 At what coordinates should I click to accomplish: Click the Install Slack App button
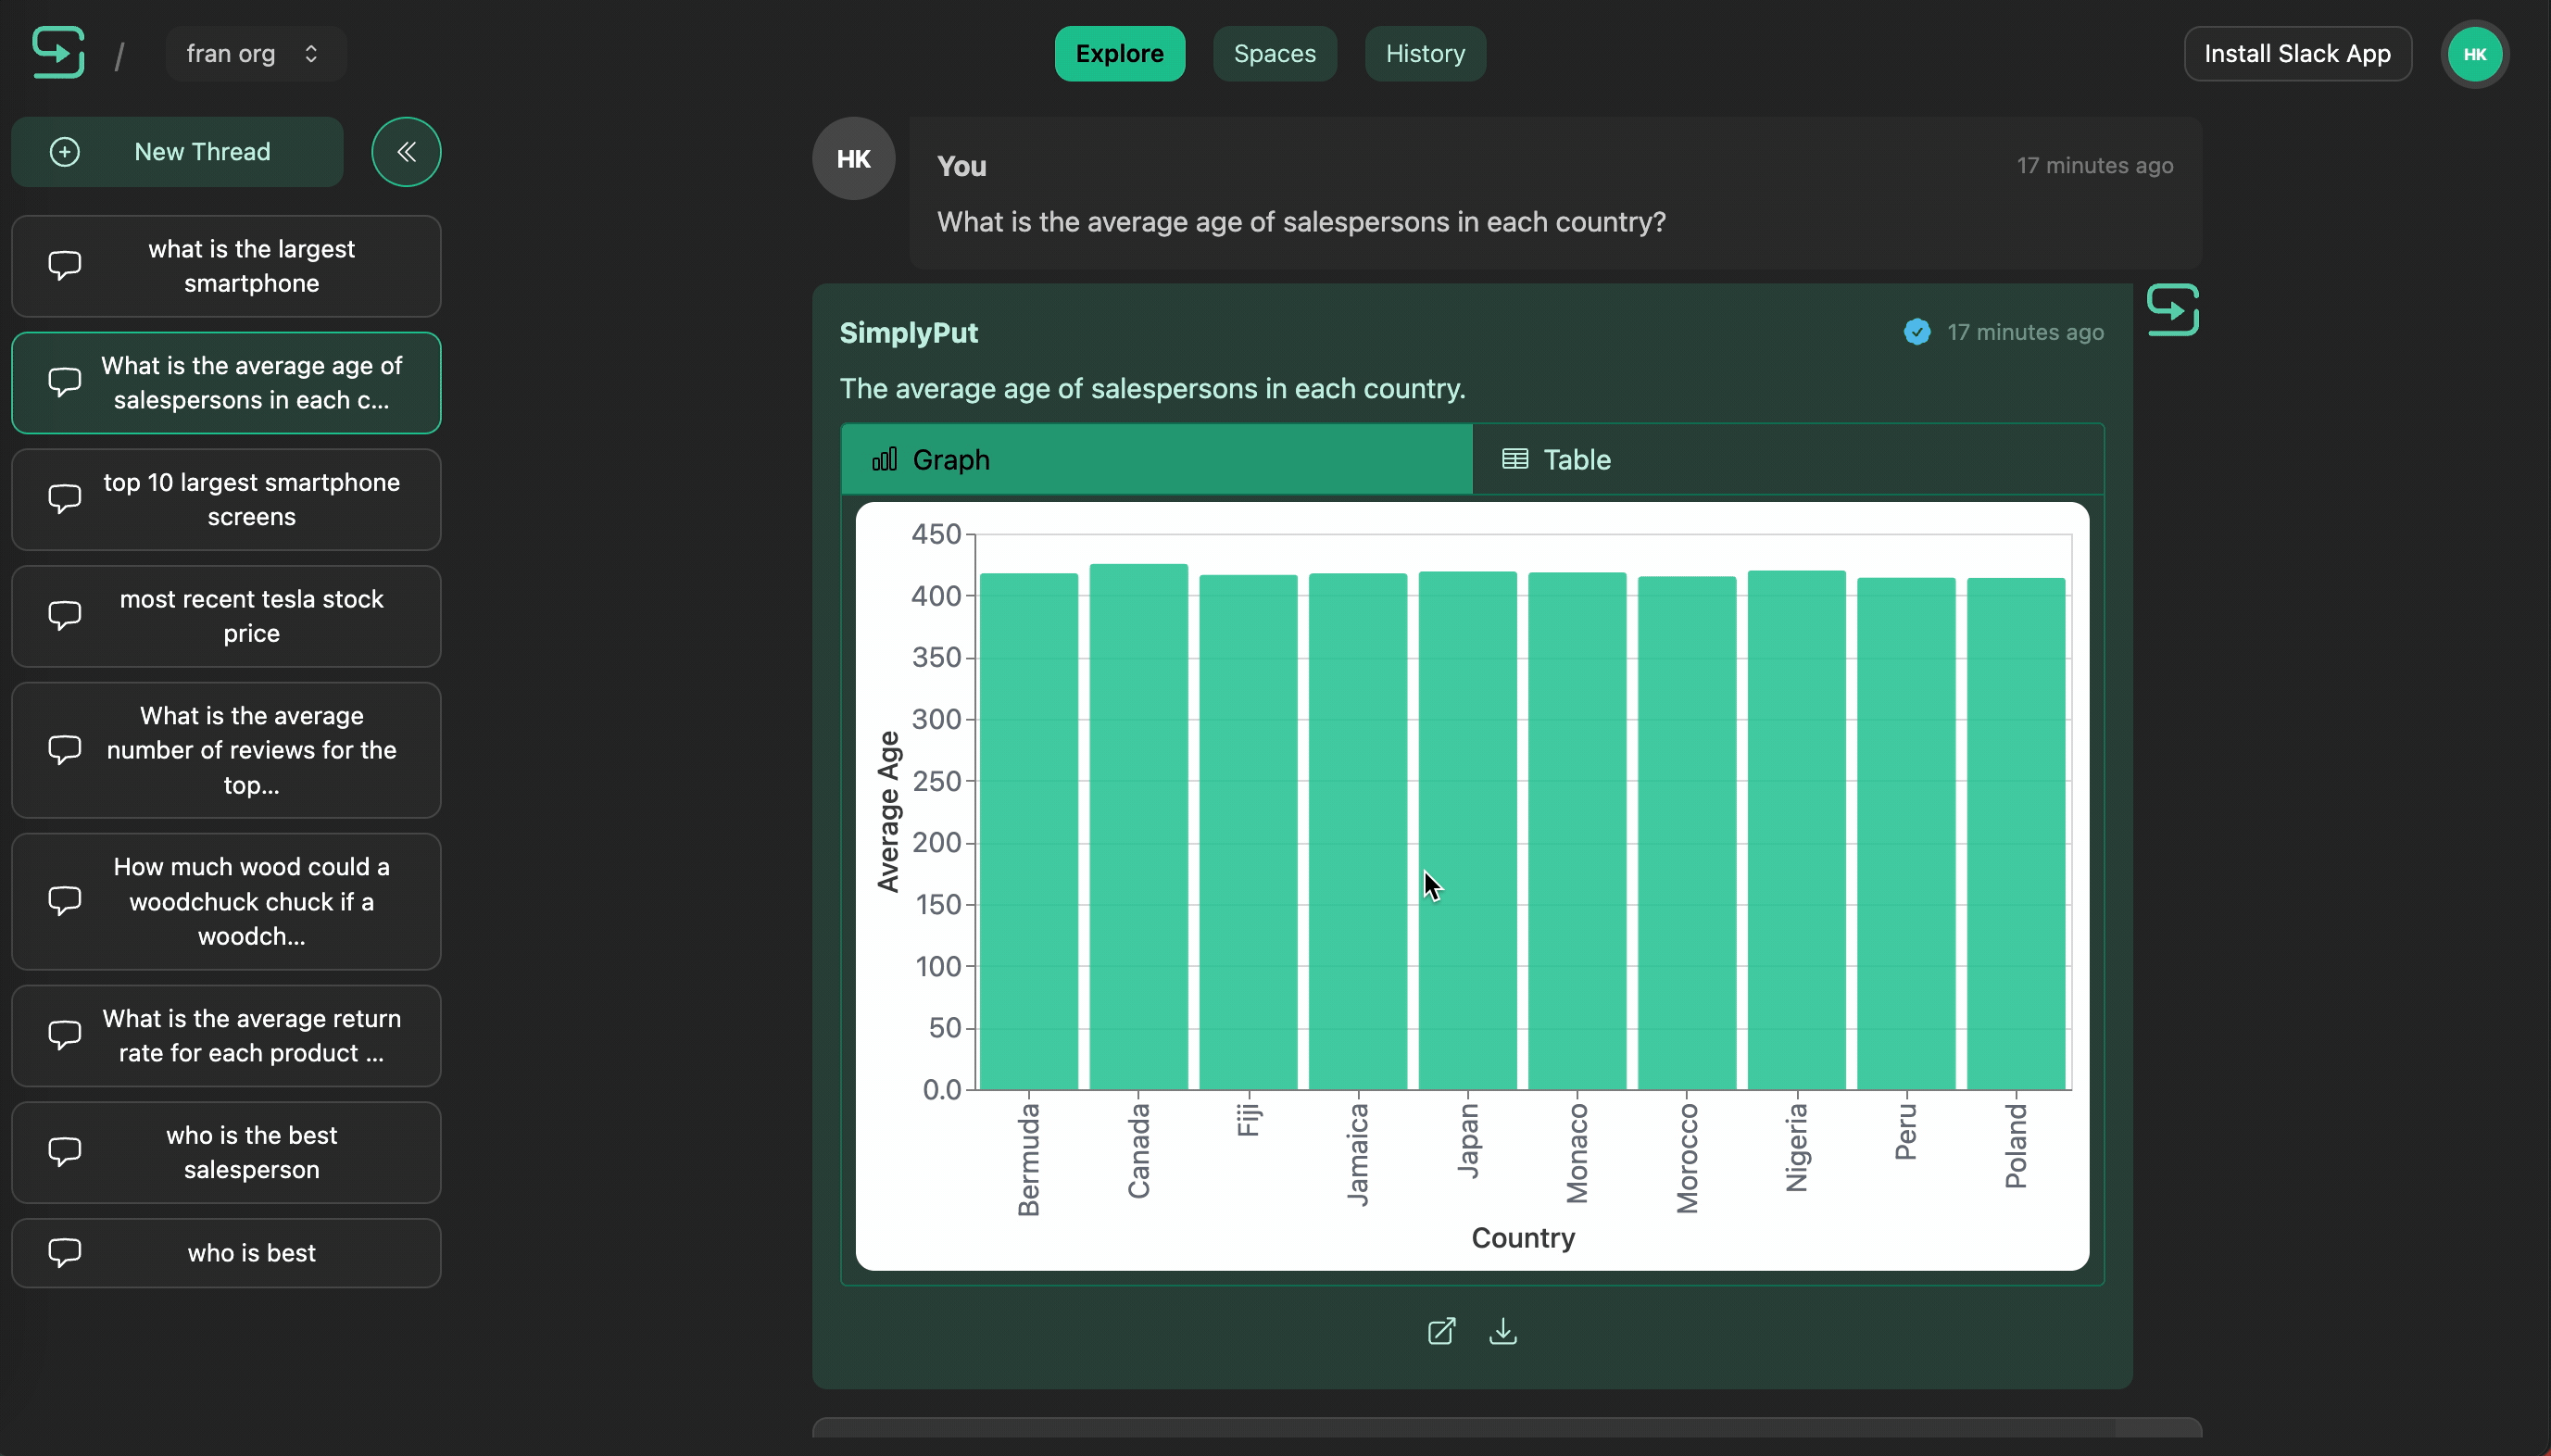pyautogui.click(x=2297, y=53)
